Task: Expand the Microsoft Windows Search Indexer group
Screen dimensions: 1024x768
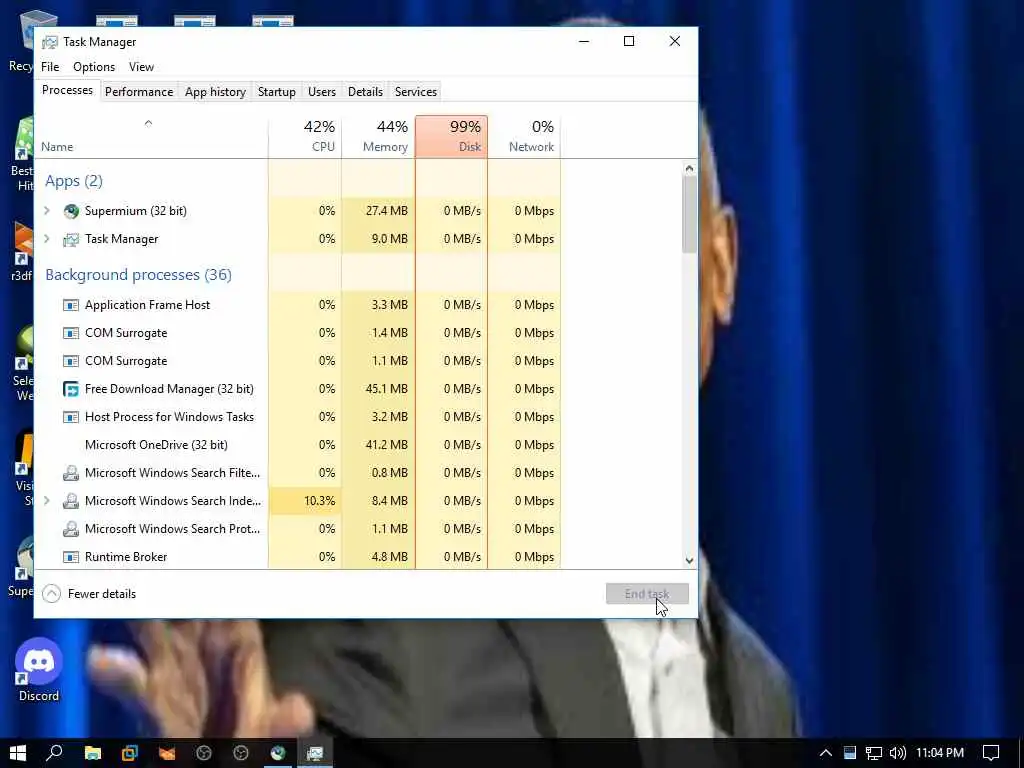Action: click(x=47, y=501)
